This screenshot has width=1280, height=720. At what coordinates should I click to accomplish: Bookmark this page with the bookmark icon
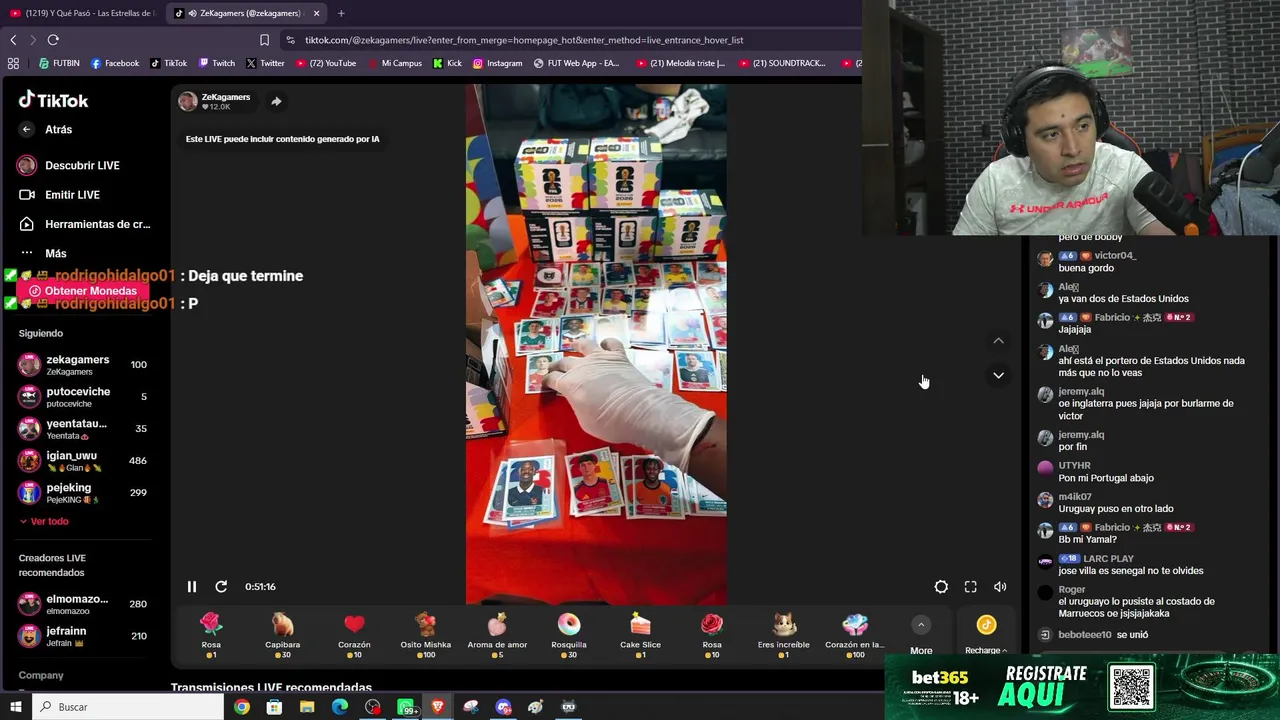pos(264,40)
